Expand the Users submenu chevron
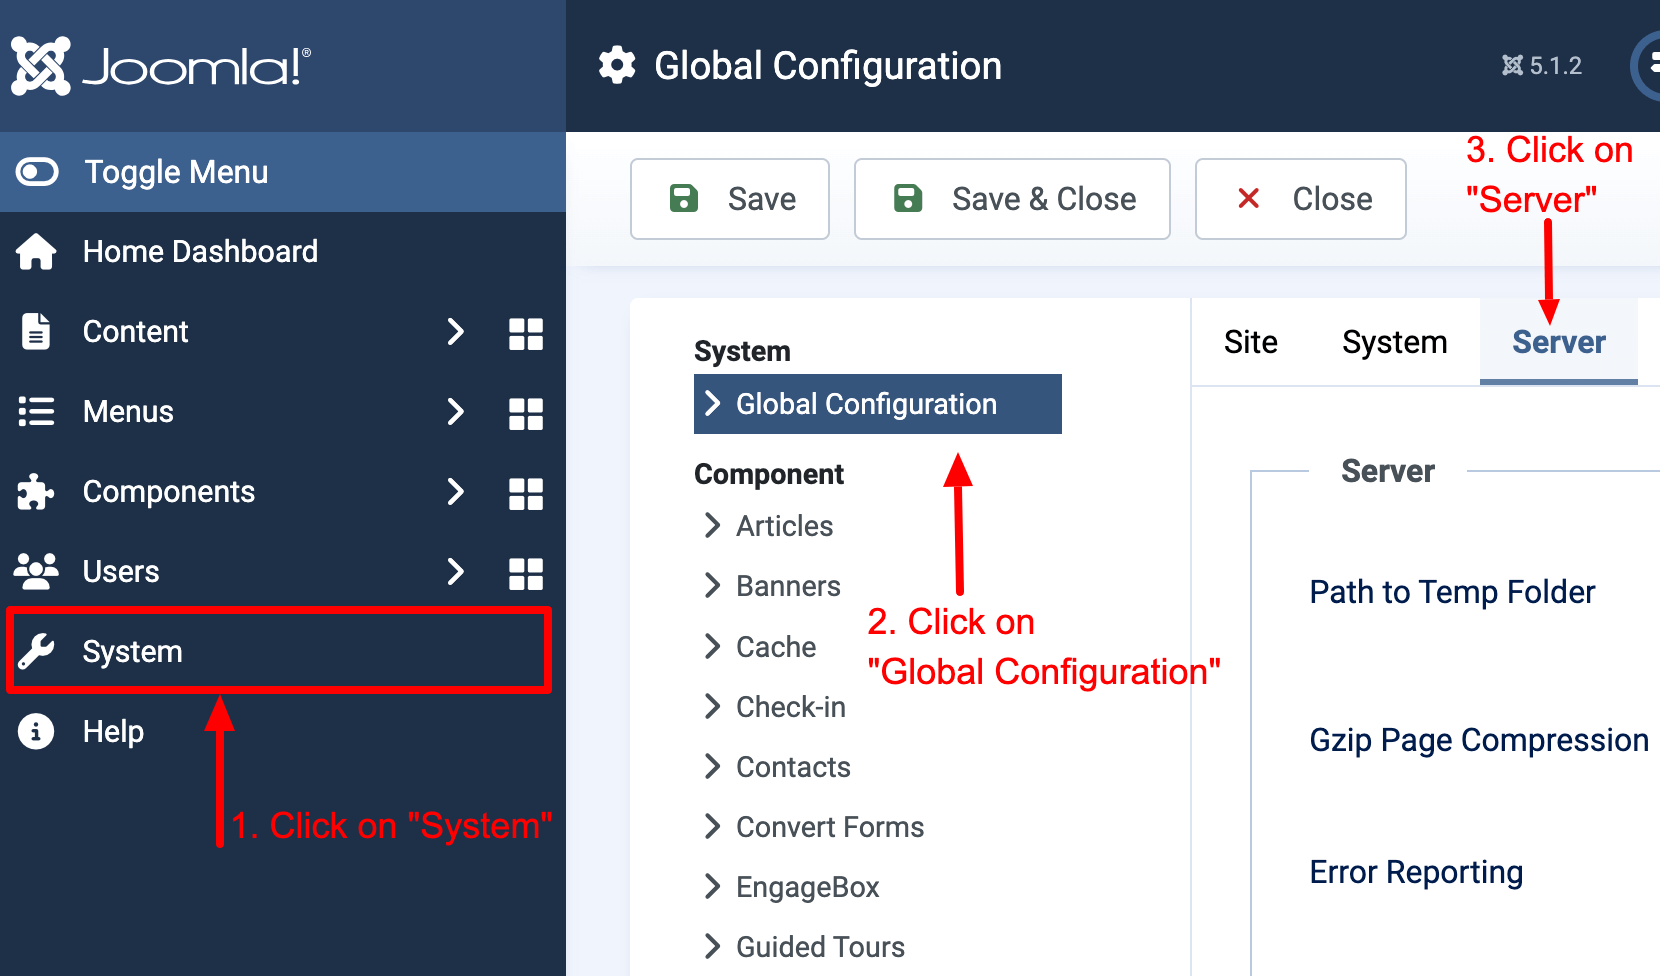Screen dimensions: 1660x976 (456, 571)
